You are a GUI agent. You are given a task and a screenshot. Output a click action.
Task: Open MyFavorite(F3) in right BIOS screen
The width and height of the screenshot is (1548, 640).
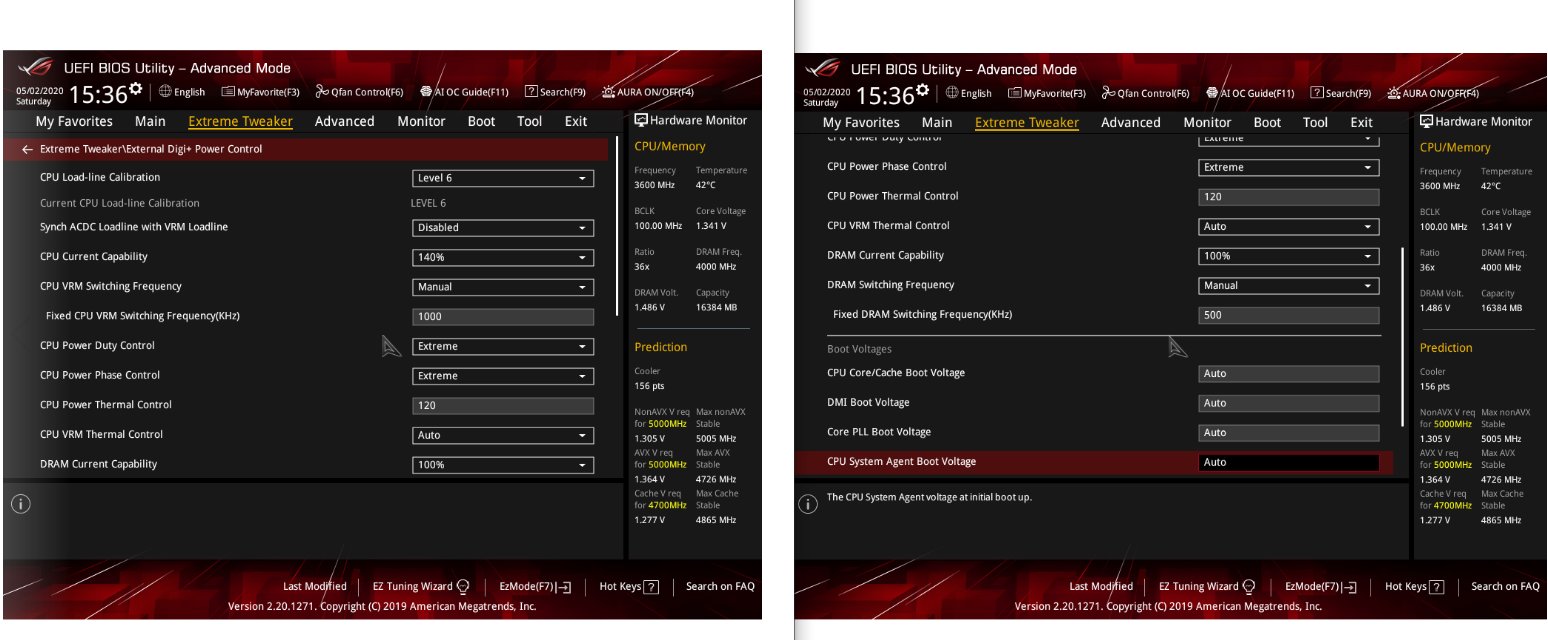pyautogui.click(x=1047, y=93)
